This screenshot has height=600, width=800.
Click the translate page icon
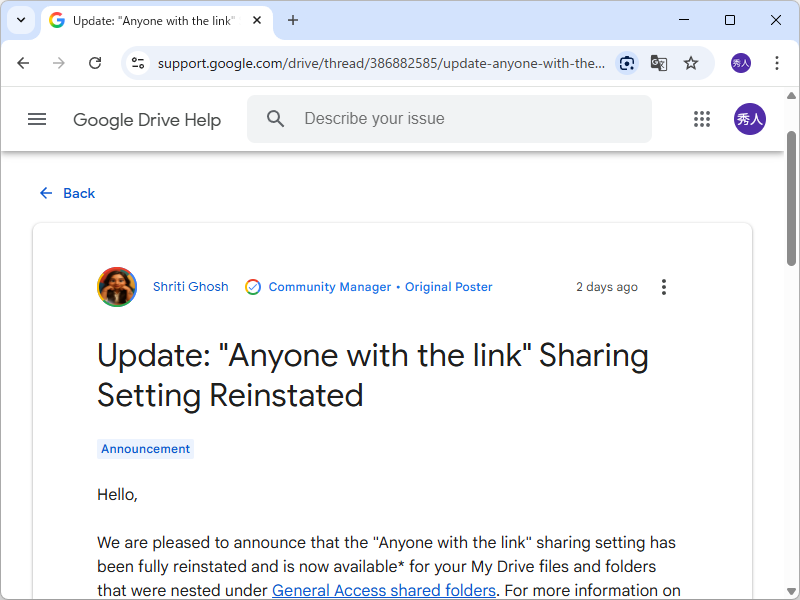coord(659,63)
